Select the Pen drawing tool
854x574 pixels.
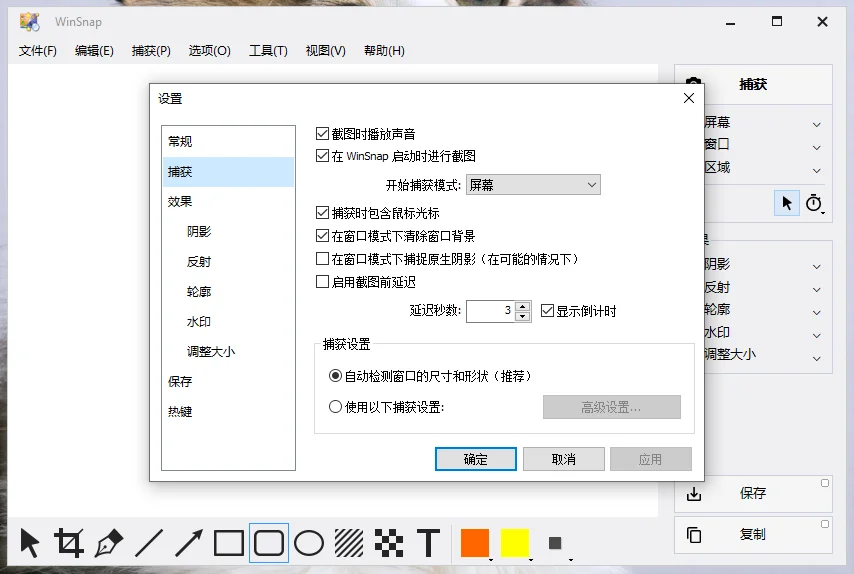pos(109,543)
